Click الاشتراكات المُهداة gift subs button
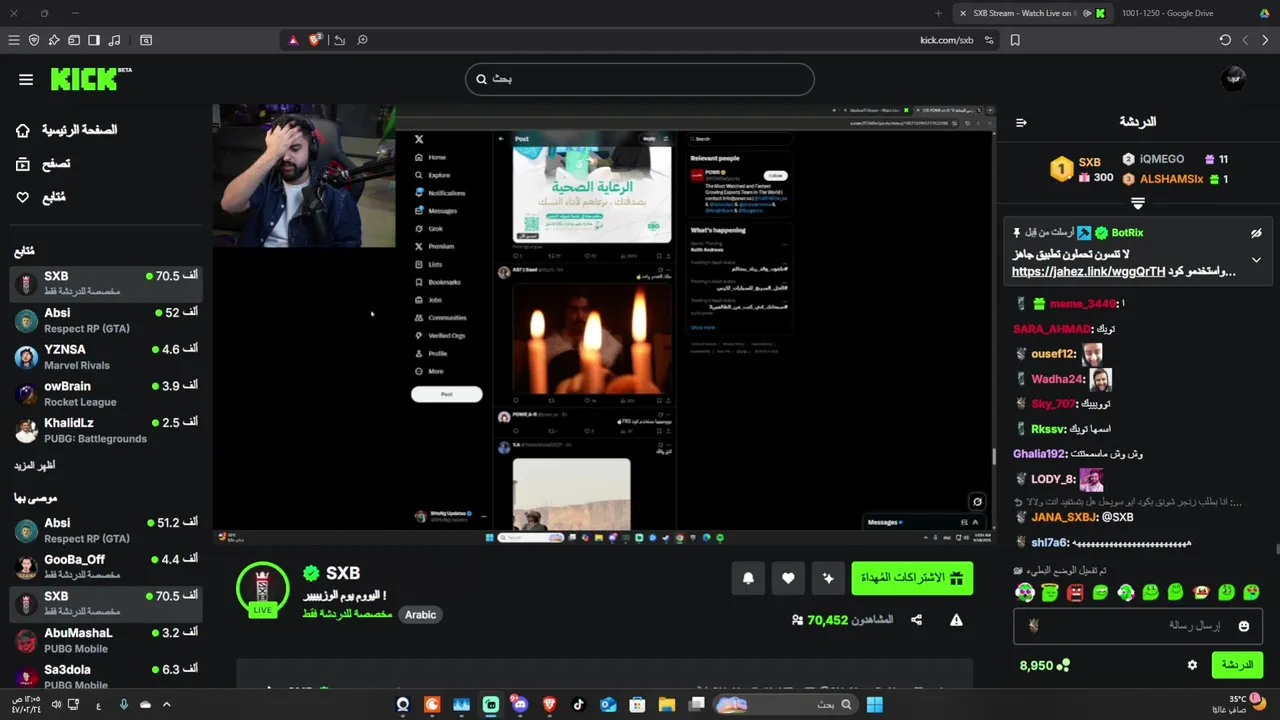Viewport: 1280px width, 720px height. click(912, 578)
